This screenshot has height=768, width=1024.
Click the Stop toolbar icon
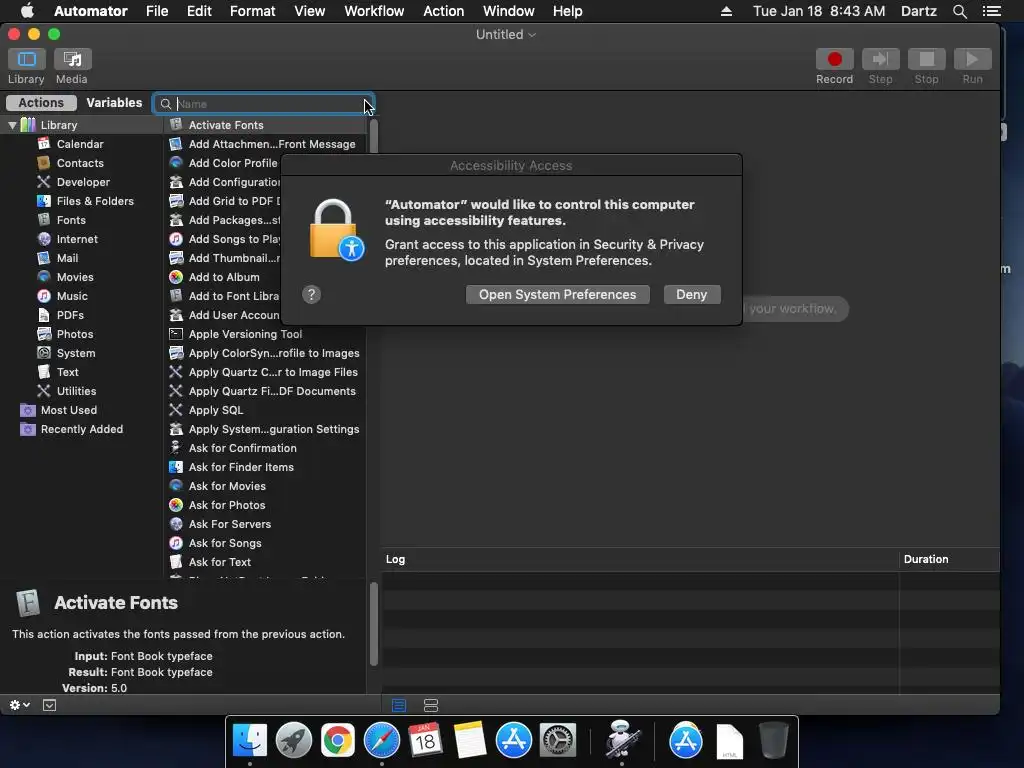[926, 59]
